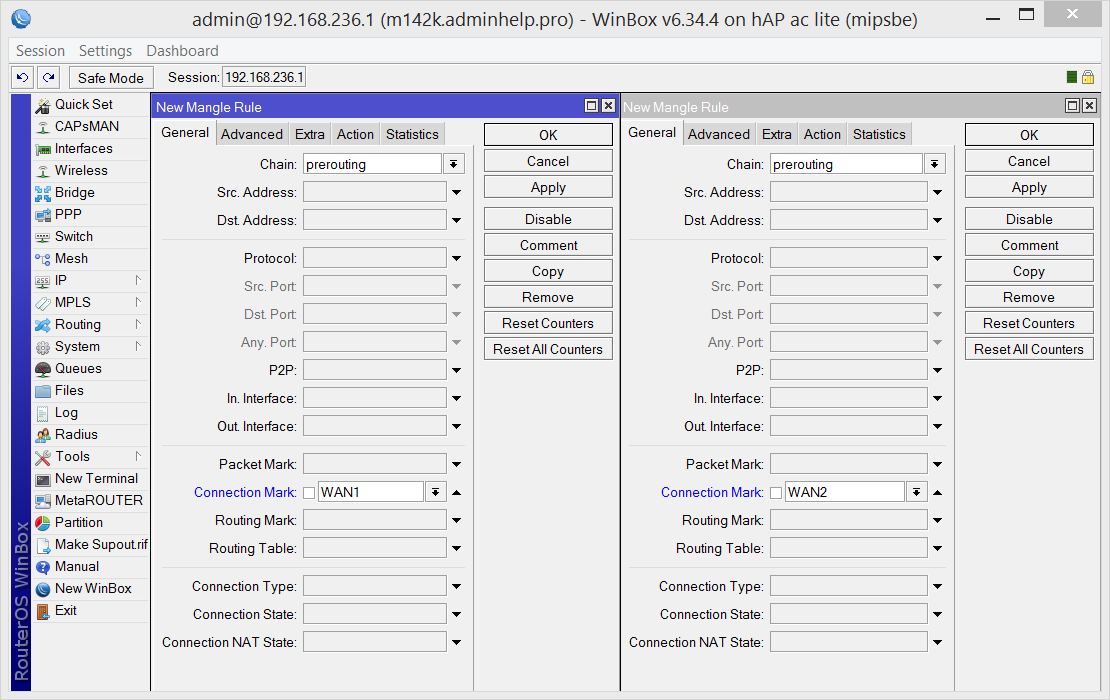The height and width of the screenshot is (700, 1110).
Task: Expand In. Interface in left window
Action: pos(457,398)
